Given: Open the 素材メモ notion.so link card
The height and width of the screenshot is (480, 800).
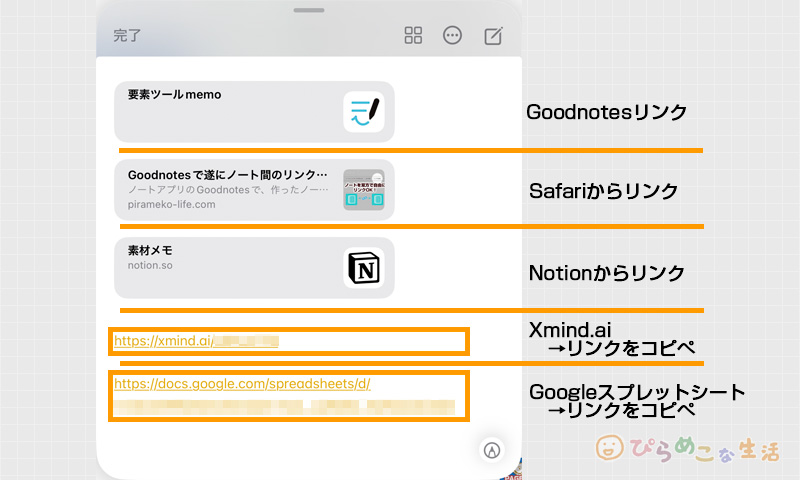Looking at the screenshot, I should point(254,268).
